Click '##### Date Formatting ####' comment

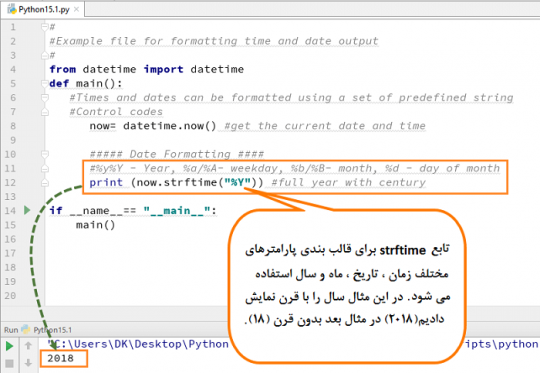(x=177, y=154)
